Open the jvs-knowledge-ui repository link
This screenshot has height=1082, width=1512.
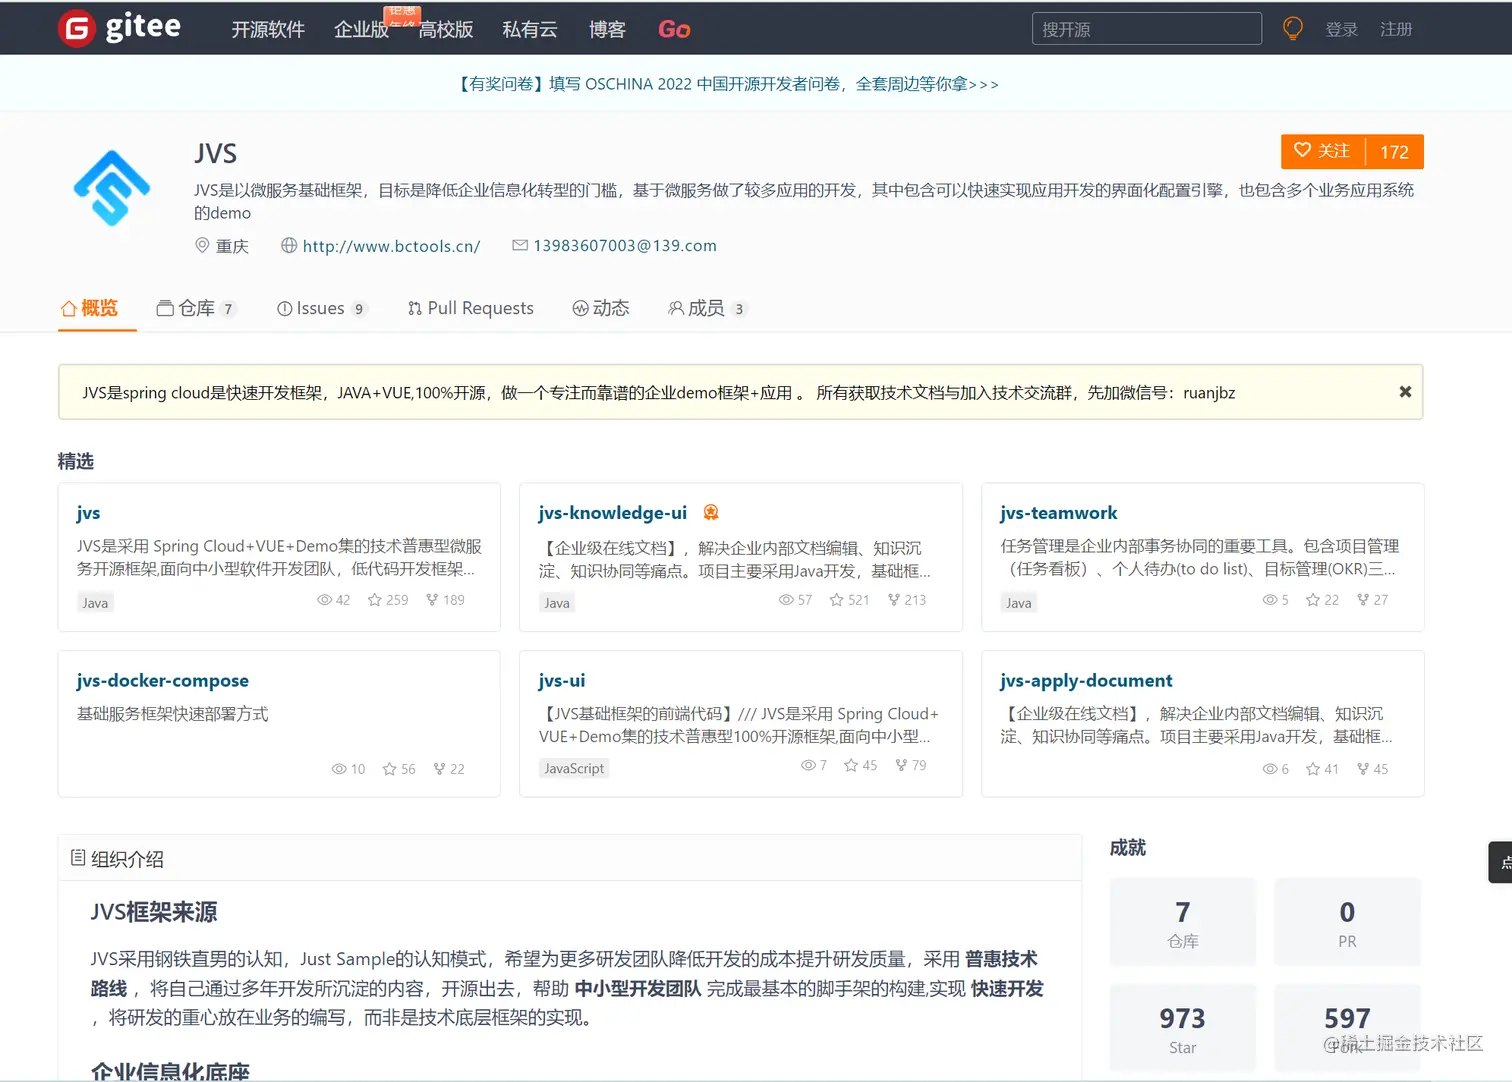coord(612,512)
